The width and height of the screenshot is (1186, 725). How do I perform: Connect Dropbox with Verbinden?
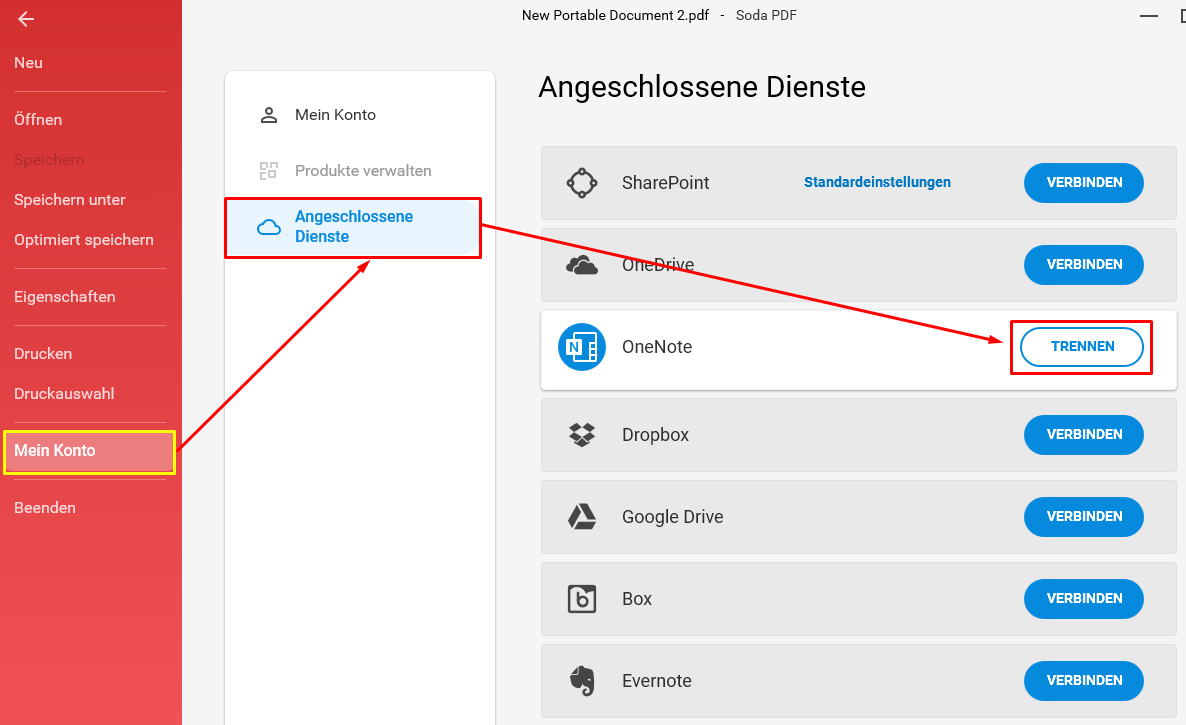click(x=1084, y=435)
